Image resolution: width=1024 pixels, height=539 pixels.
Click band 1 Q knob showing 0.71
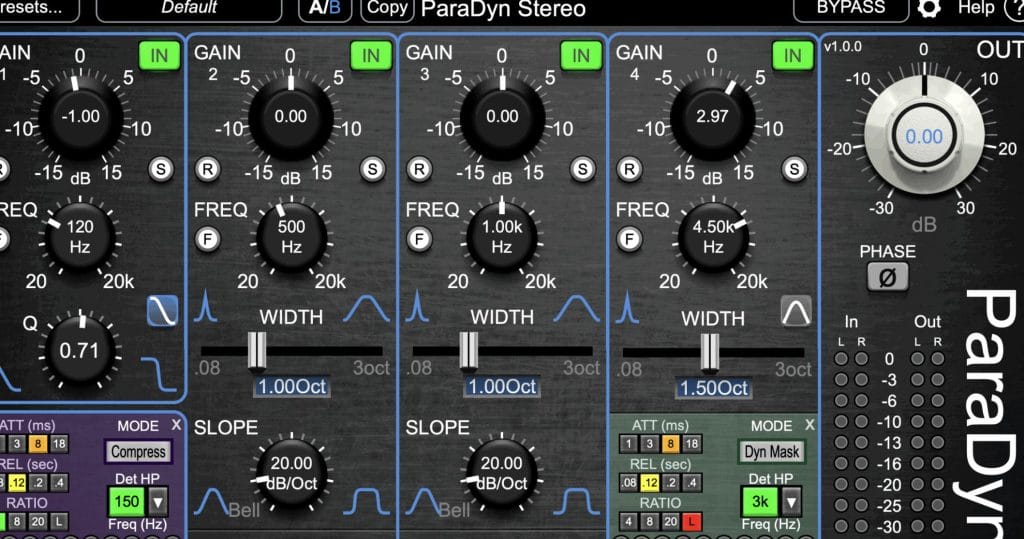coord(80,351)
